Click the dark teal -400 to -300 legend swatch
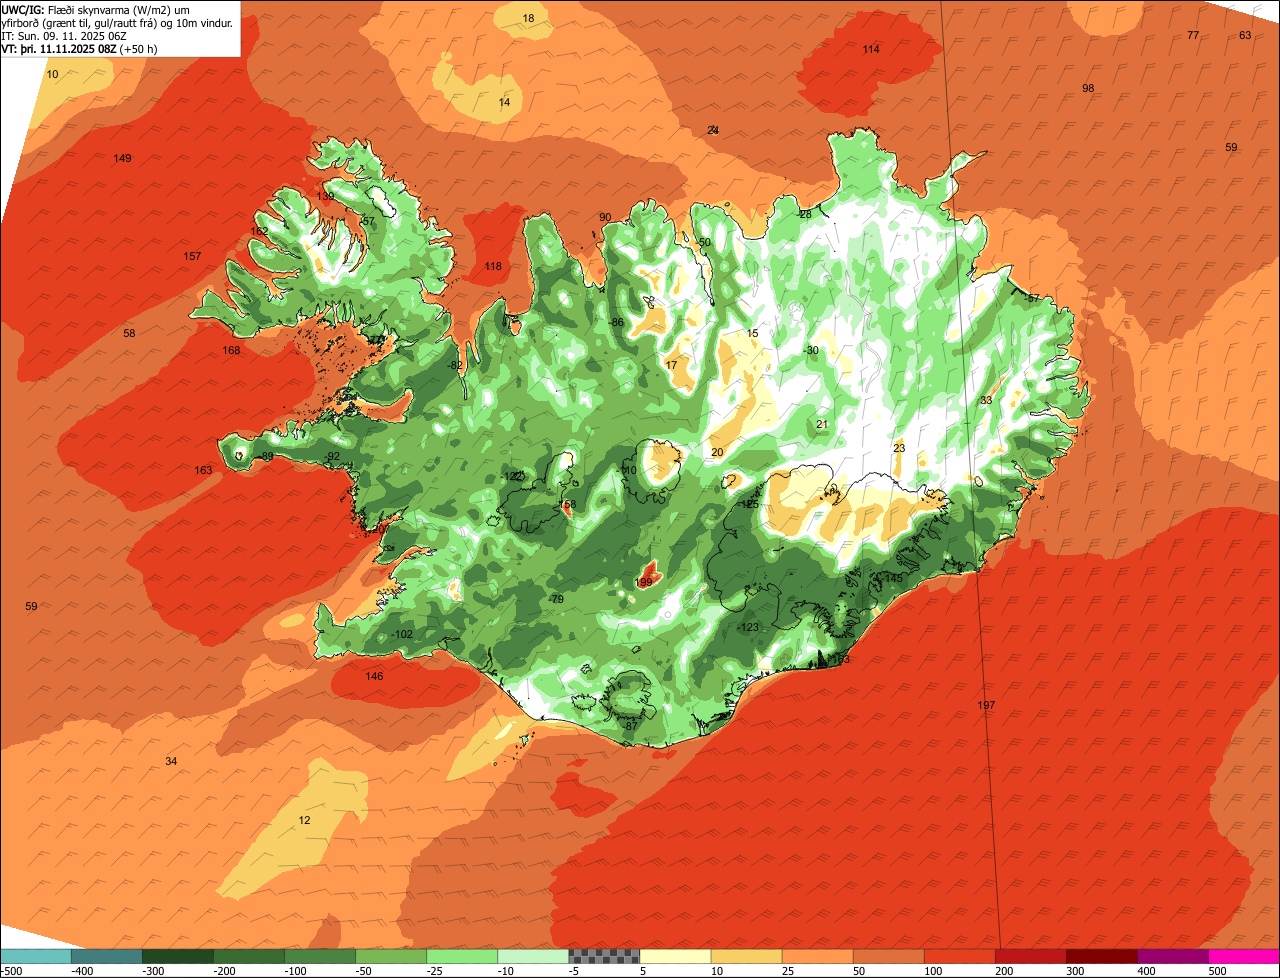Screen dimensions: 1280x978 coord(107,956)
